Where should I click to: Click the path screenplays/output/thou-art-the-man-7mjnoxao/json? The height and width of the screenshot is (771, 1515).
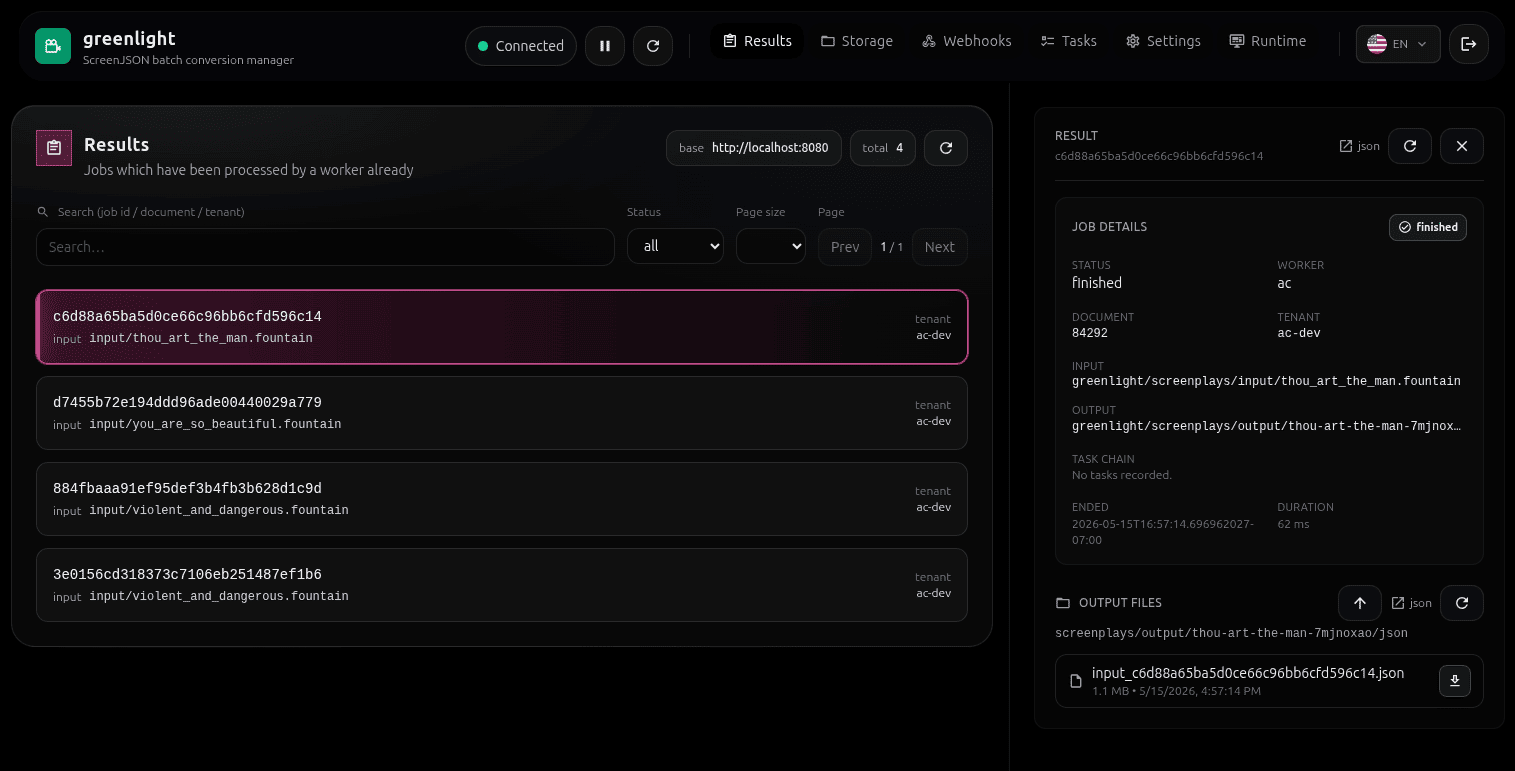coord(1232,633)
